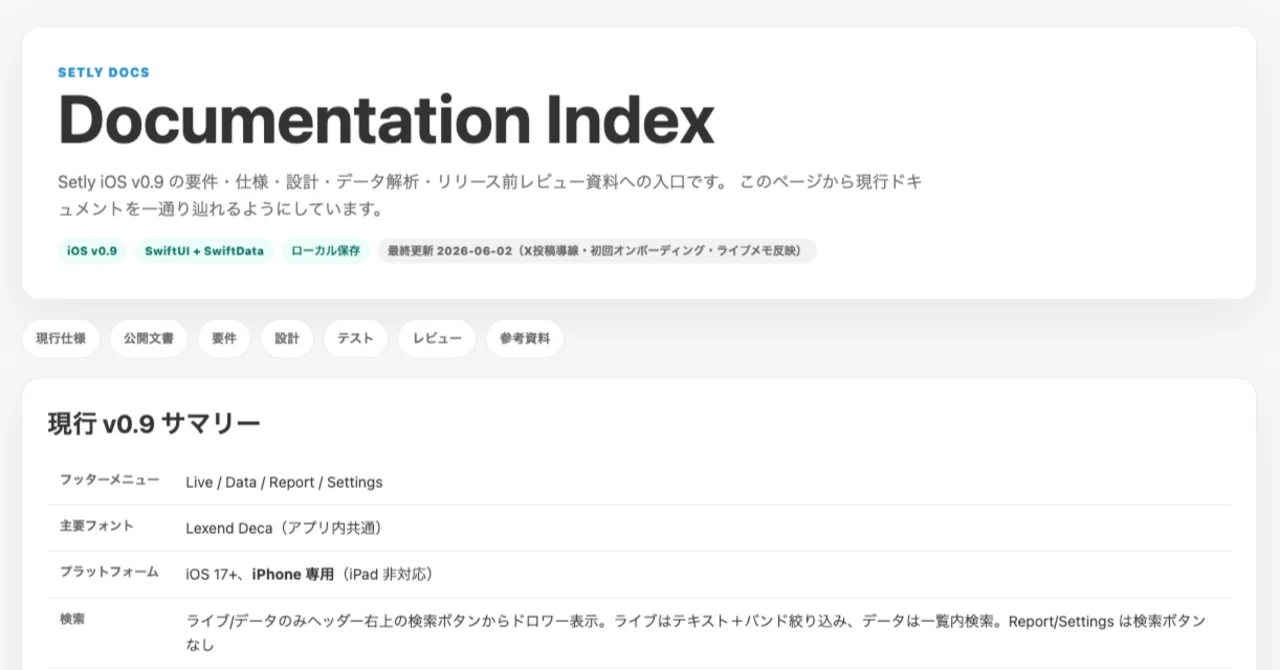The height and width of the screenshot is (670, 1280).
Task: Select the 要件 navigation pill
Action: pyautogui.click(x=224, y=339)
